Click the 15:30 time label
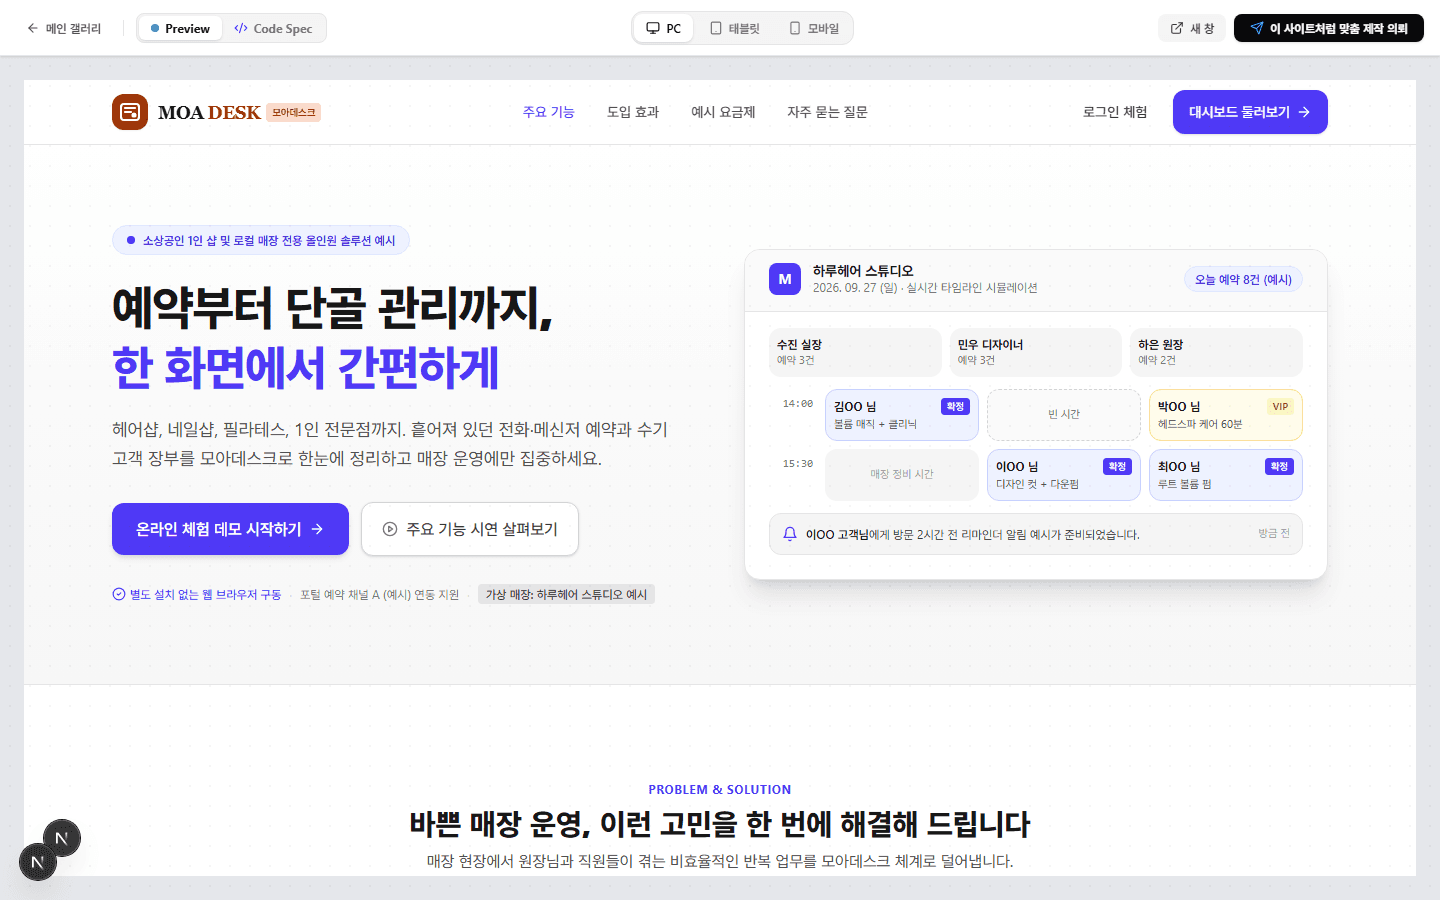This screenshot has height=900, width=1440. [x=798, y=464]
